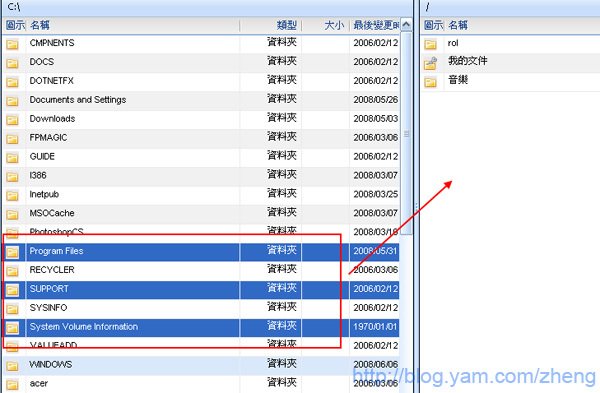Viewport: 600px width, 393px height.
Task: Select the WINDOWS folder name
Action: (x=51, y=364)
